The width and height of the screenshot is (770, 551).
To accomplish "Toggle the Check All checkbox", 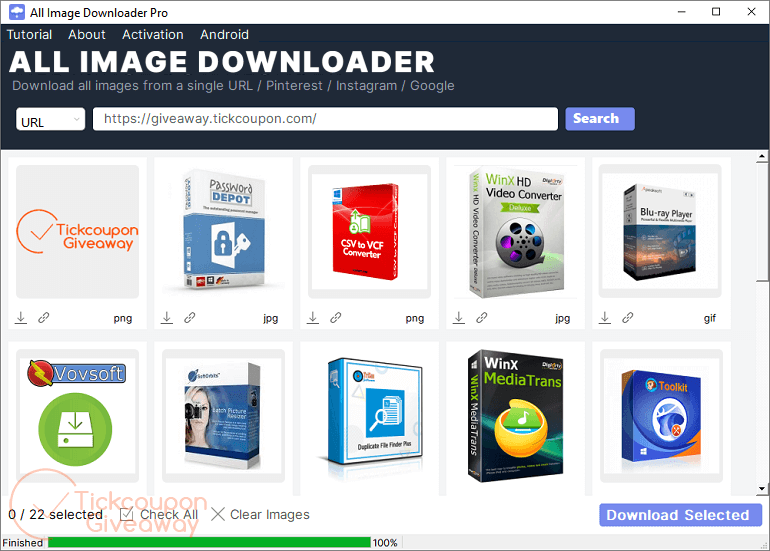I will click(127, 514).
